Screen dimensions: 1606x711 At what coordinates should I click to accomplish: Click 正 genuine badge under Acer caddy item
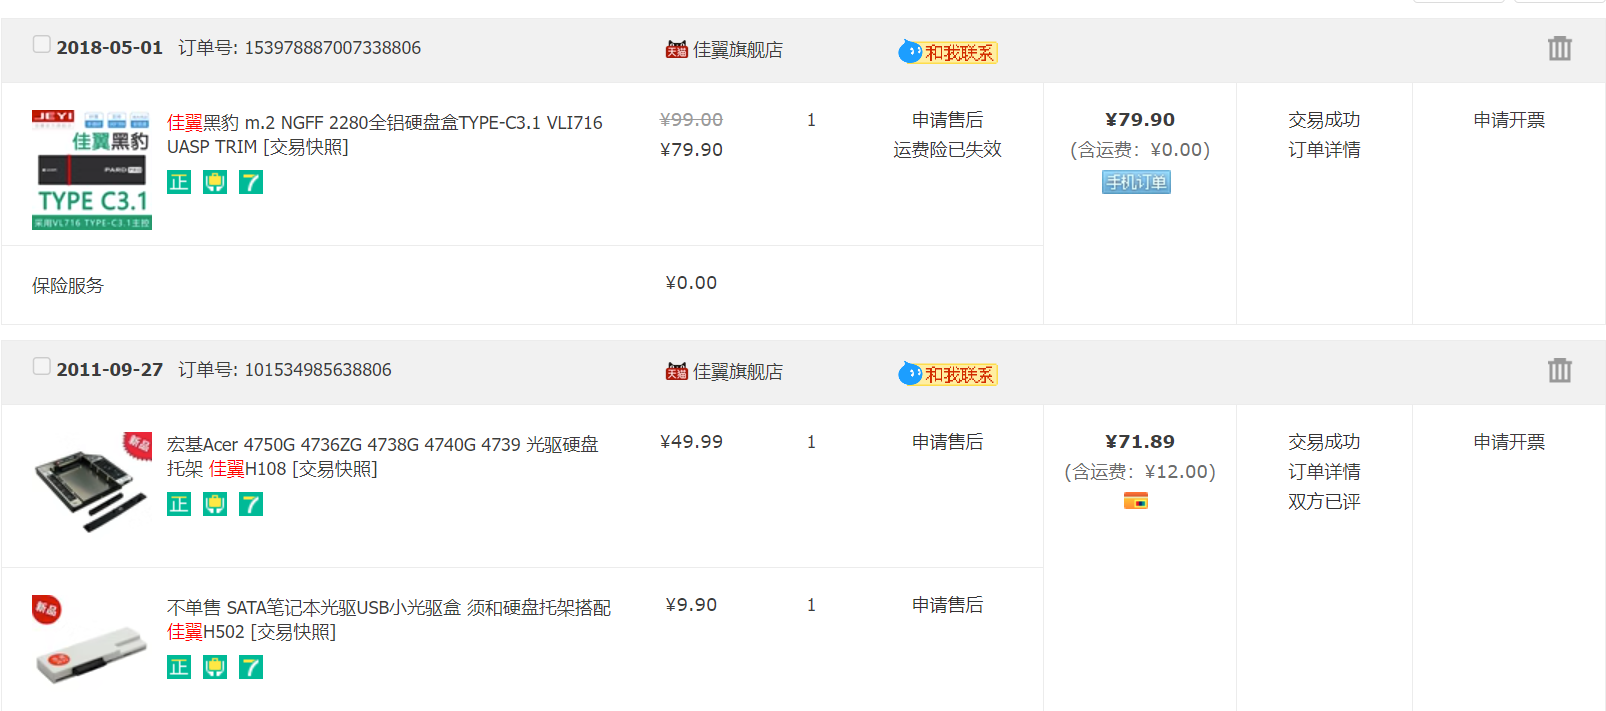[179, 504]
